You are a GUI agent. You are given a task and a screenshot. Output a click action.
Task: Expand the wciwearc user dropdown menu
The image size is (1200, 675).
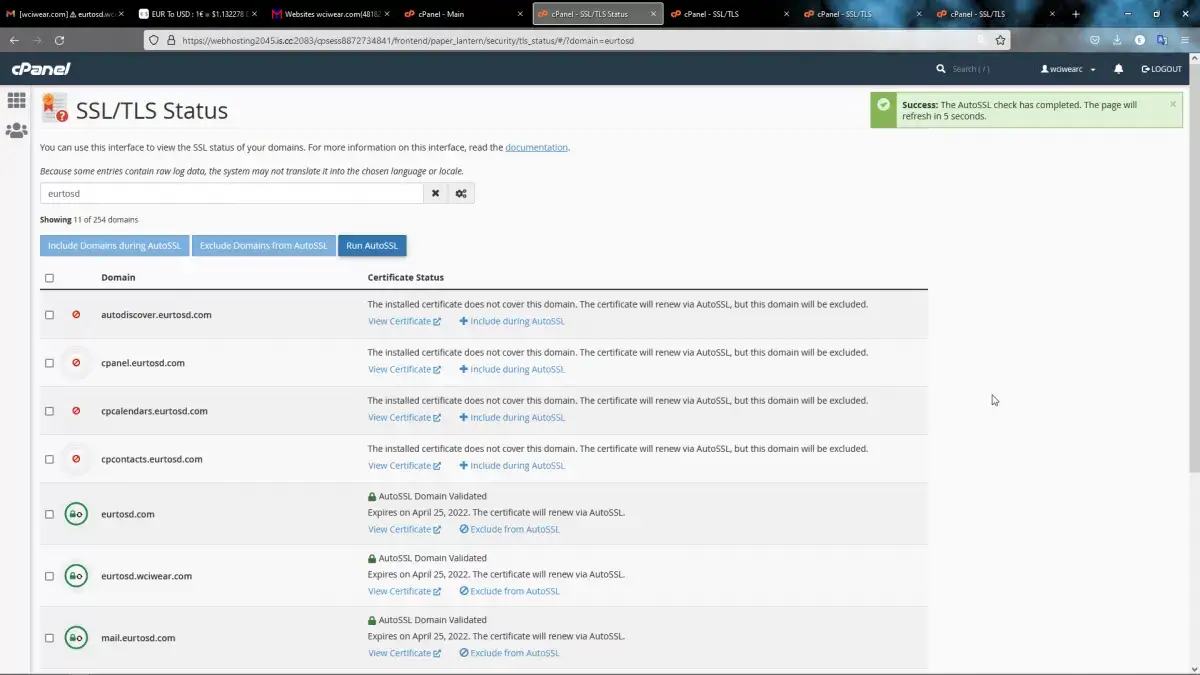(1068, 69)
